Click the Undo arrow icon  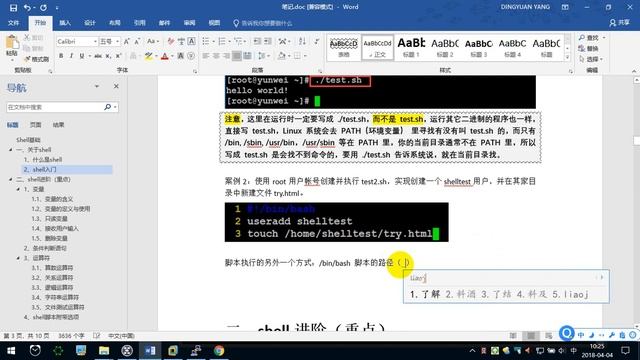[x=27, y=7]
